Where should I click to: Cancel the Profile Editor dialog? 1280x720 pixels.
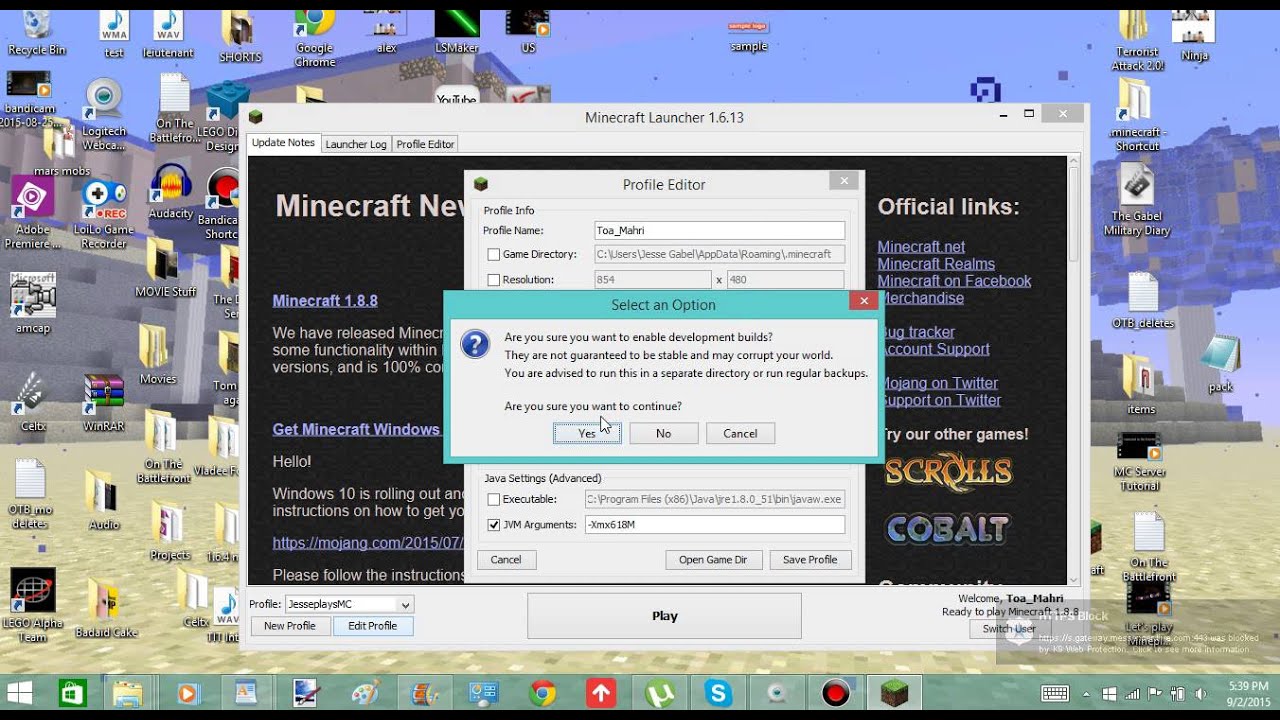[x=506, y=560]
